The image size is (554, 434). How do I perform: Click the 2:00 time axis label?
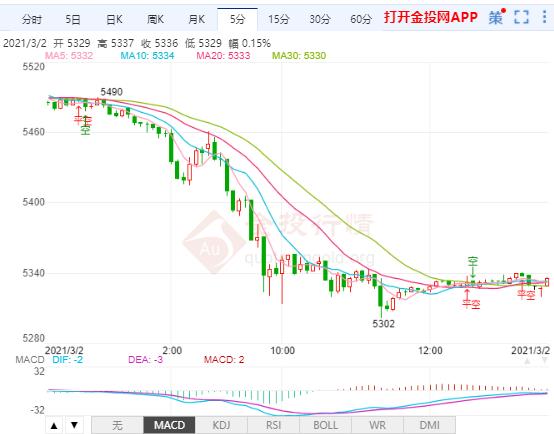[172, 351]
